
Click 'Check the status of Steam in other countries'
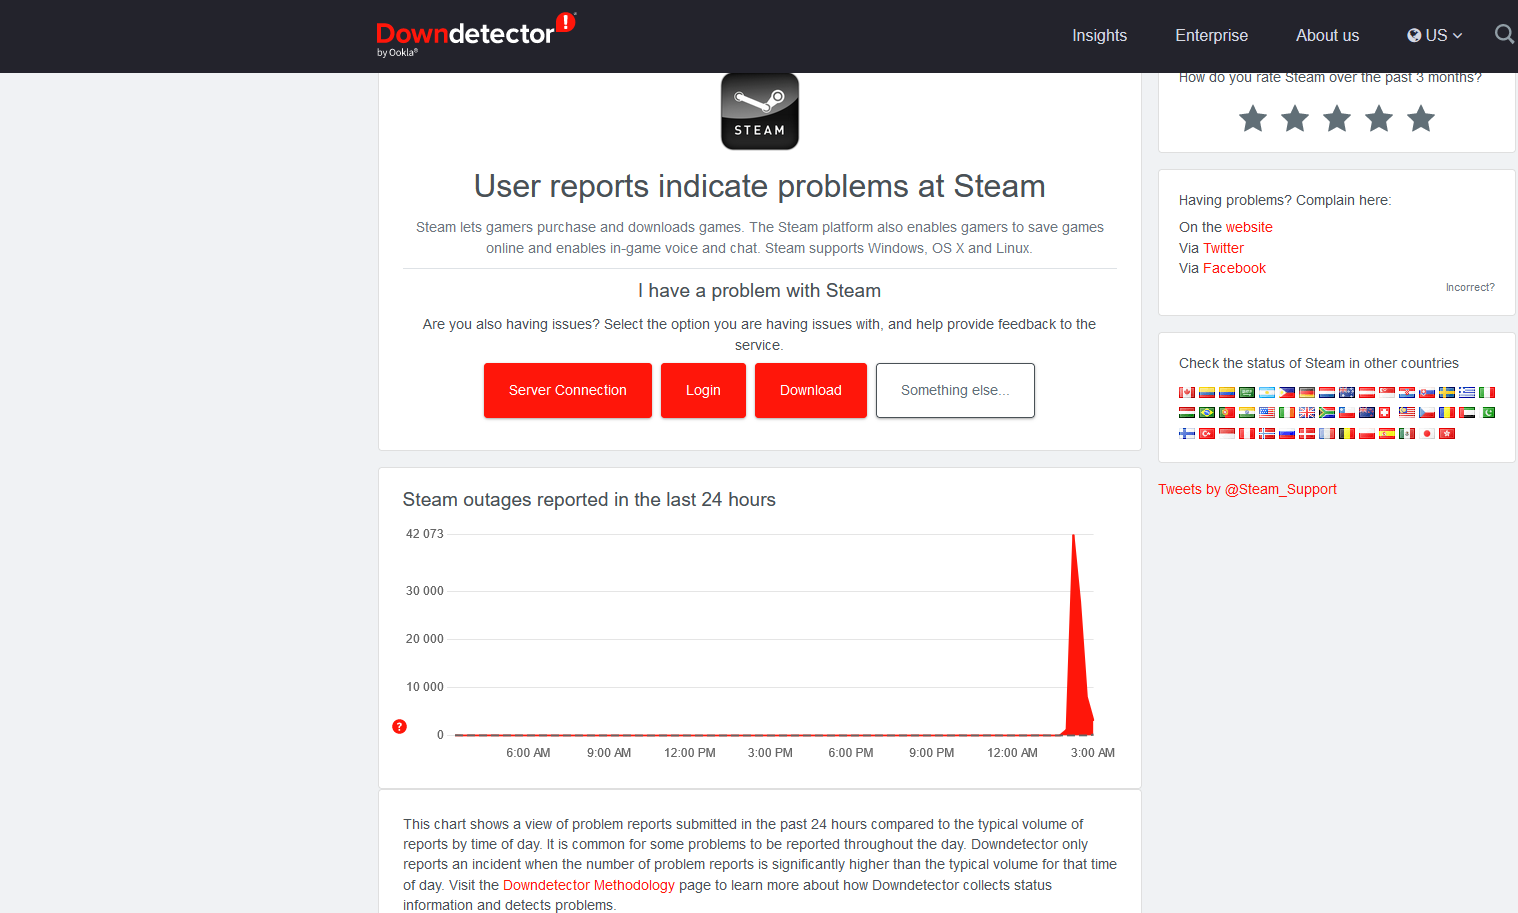(x=1318, y=363)
